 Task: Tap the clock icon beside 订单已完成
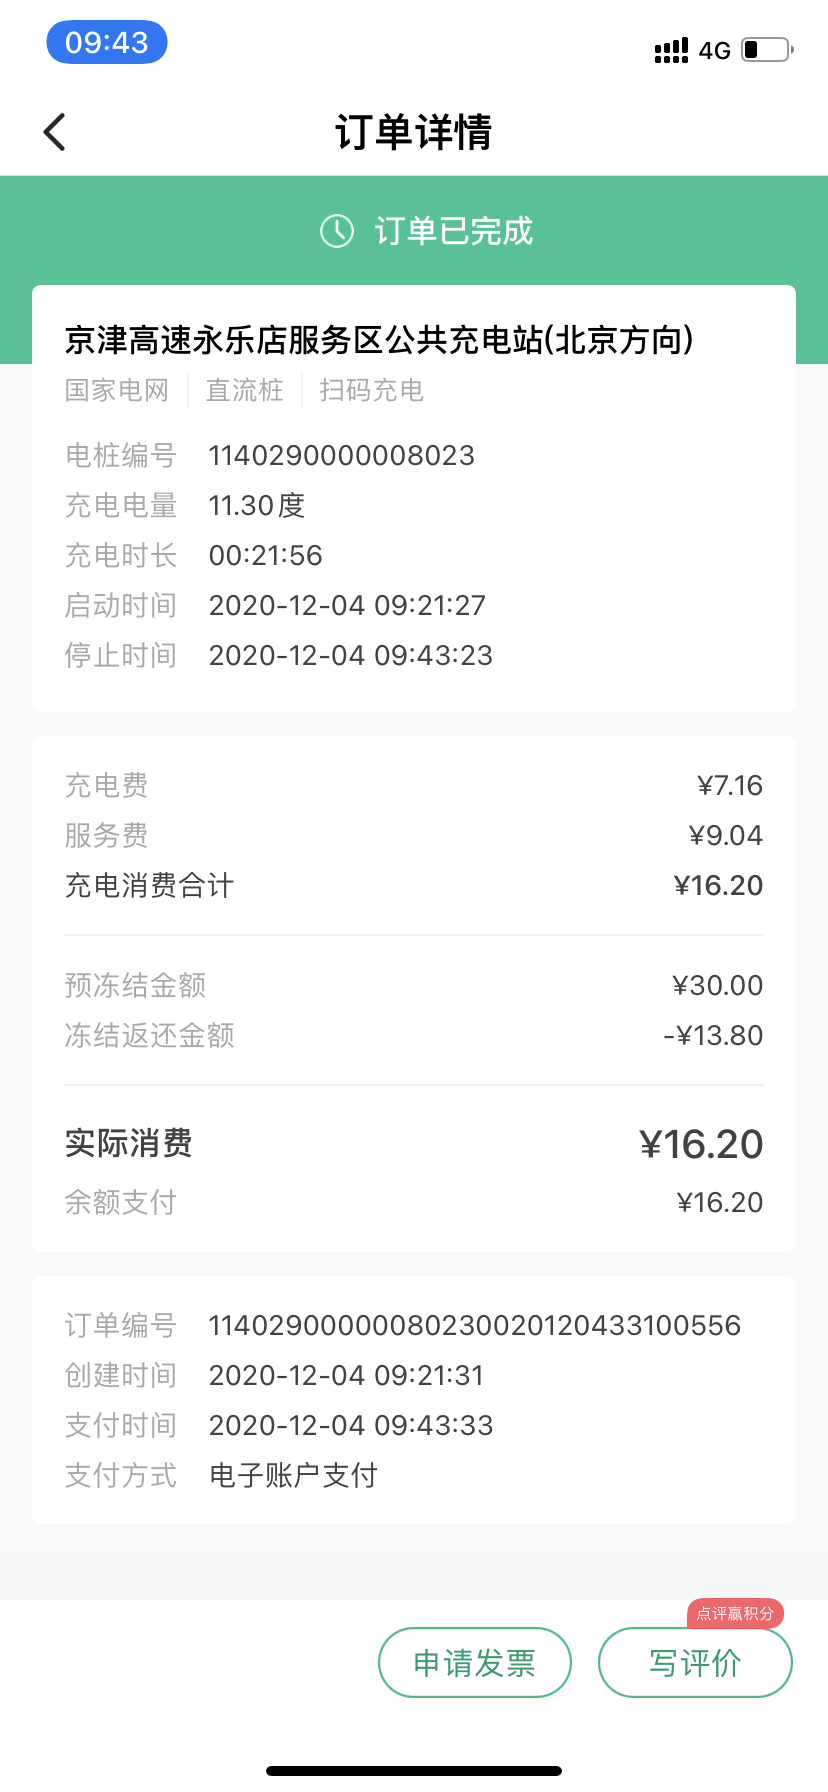pyautogui.click(x=337, y=231)
